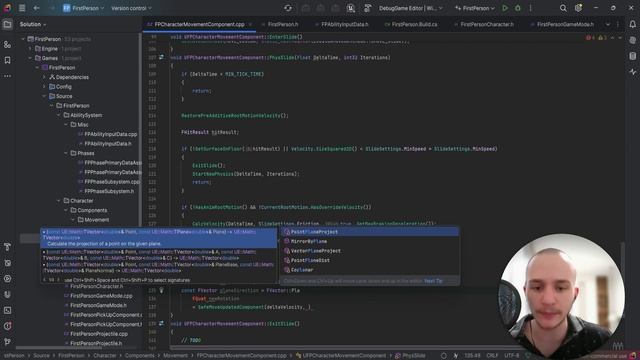Click the UFPCharacterMovementComponent breadcrumb
This screenshot has width=640, height=360.
(x=340, y=356)
